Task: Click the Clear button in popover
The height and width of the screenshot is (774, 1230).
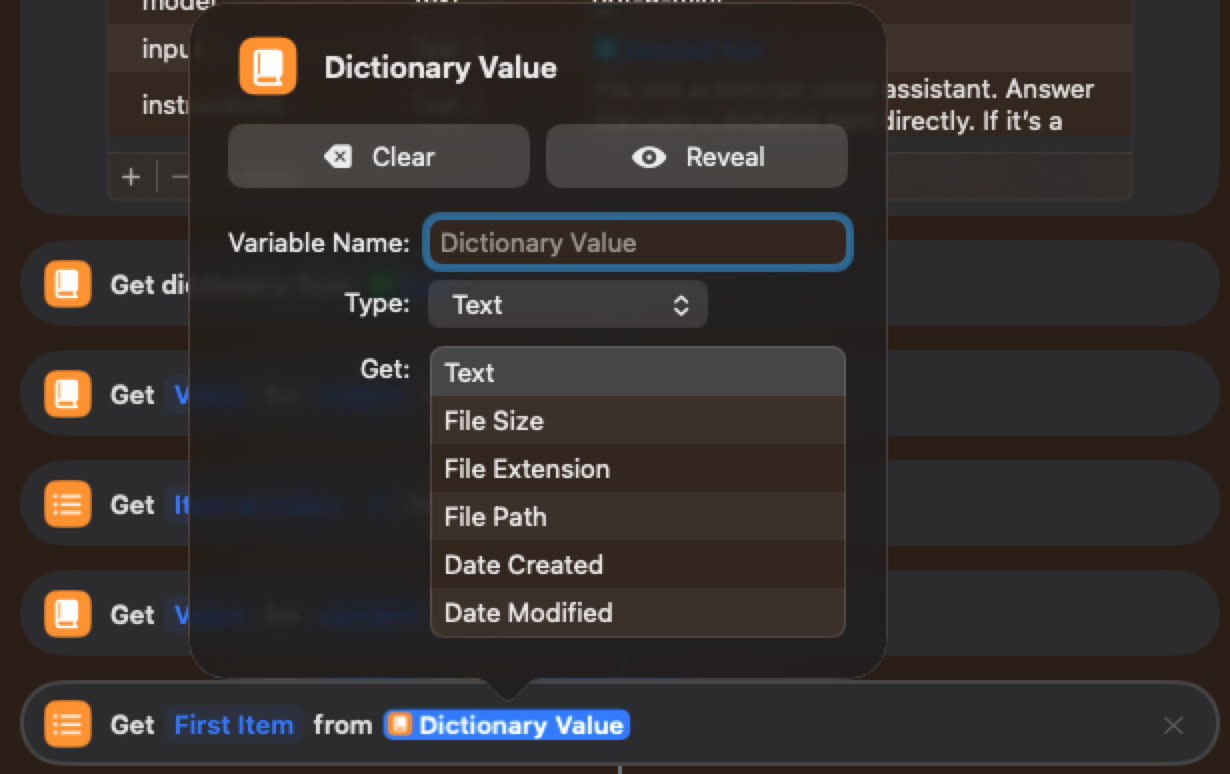Action: [x=379, y=157]
